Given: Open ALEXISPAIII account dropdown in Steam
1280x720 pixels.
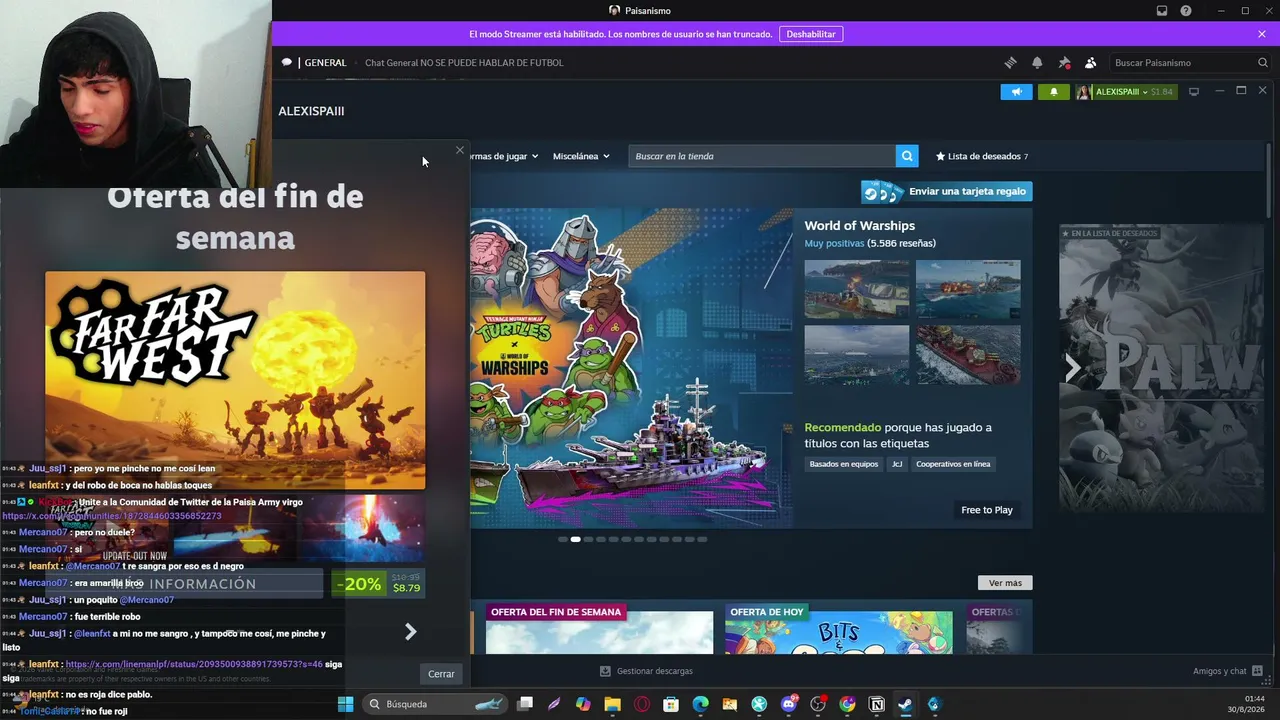Looking at the screenshot, I should click(1126, 92).
